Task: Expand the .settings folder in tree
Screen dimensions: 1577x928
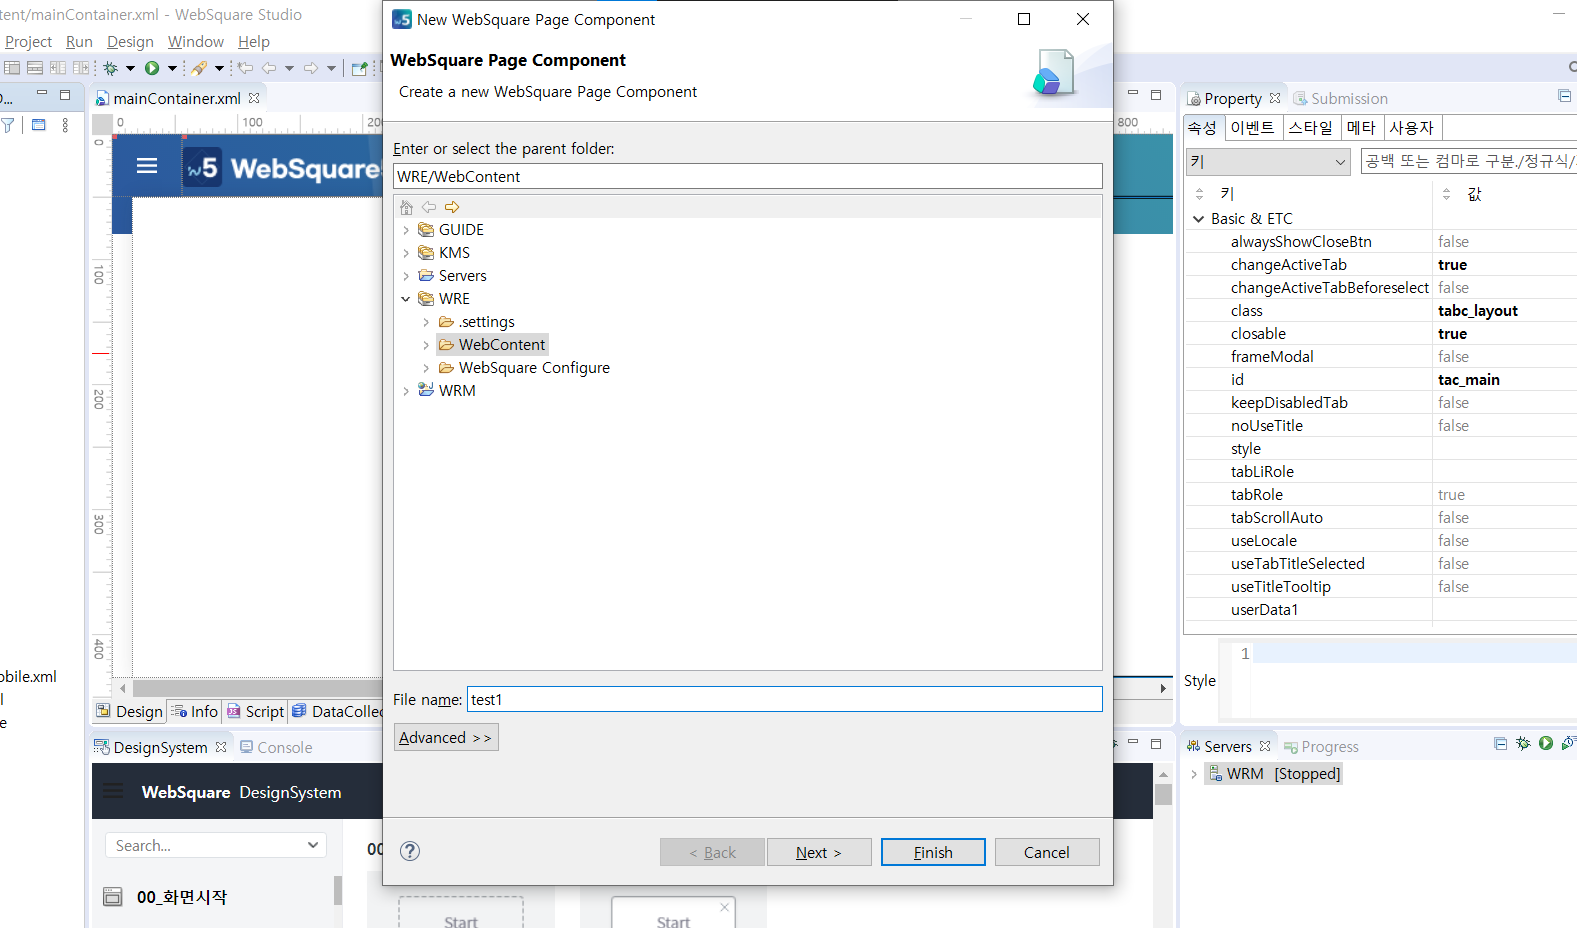Action: pyautogui.click(x=426, y=322)
